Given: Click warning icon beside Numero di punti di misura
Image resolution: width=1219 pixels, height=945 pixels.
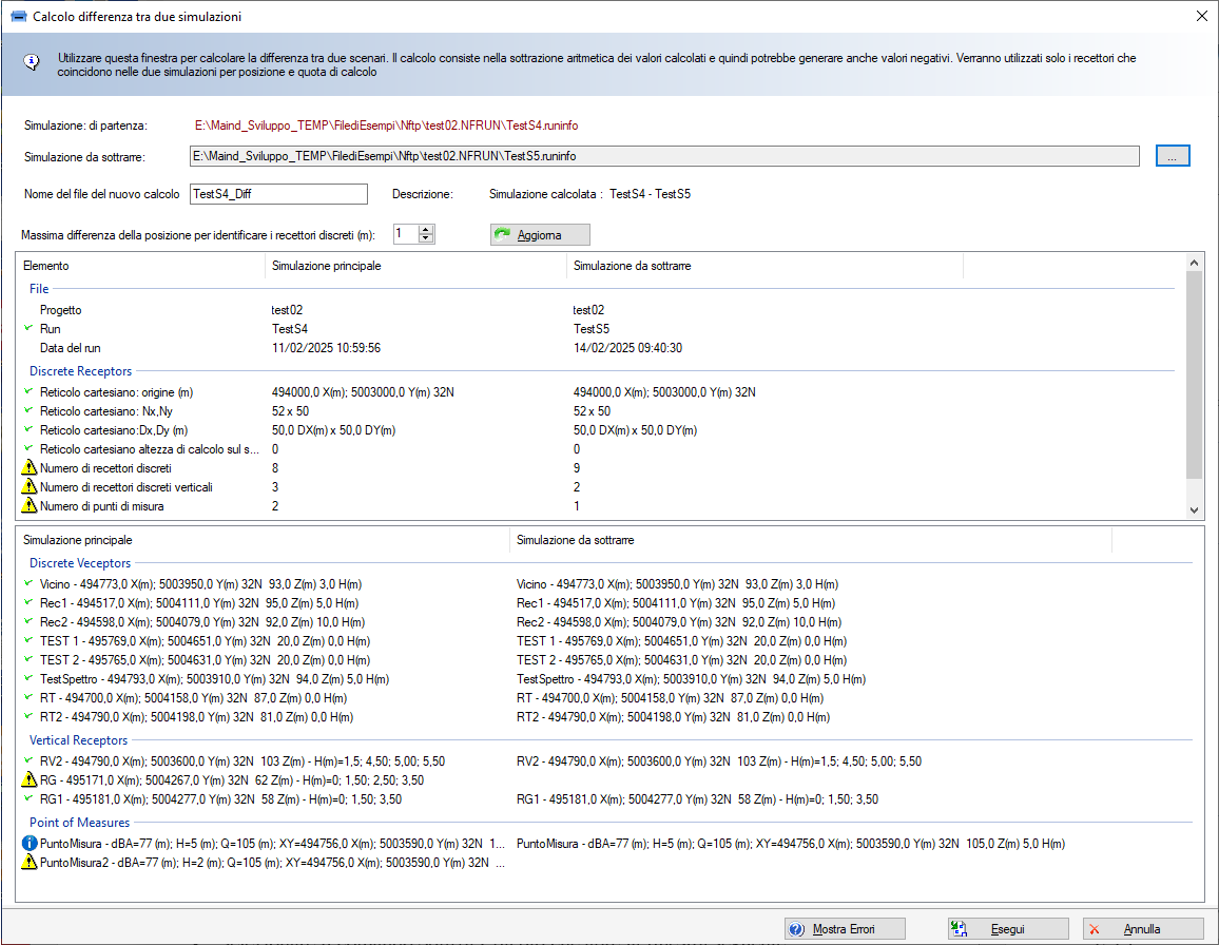Looking at the screenshot, I should [x=29, y=506].
